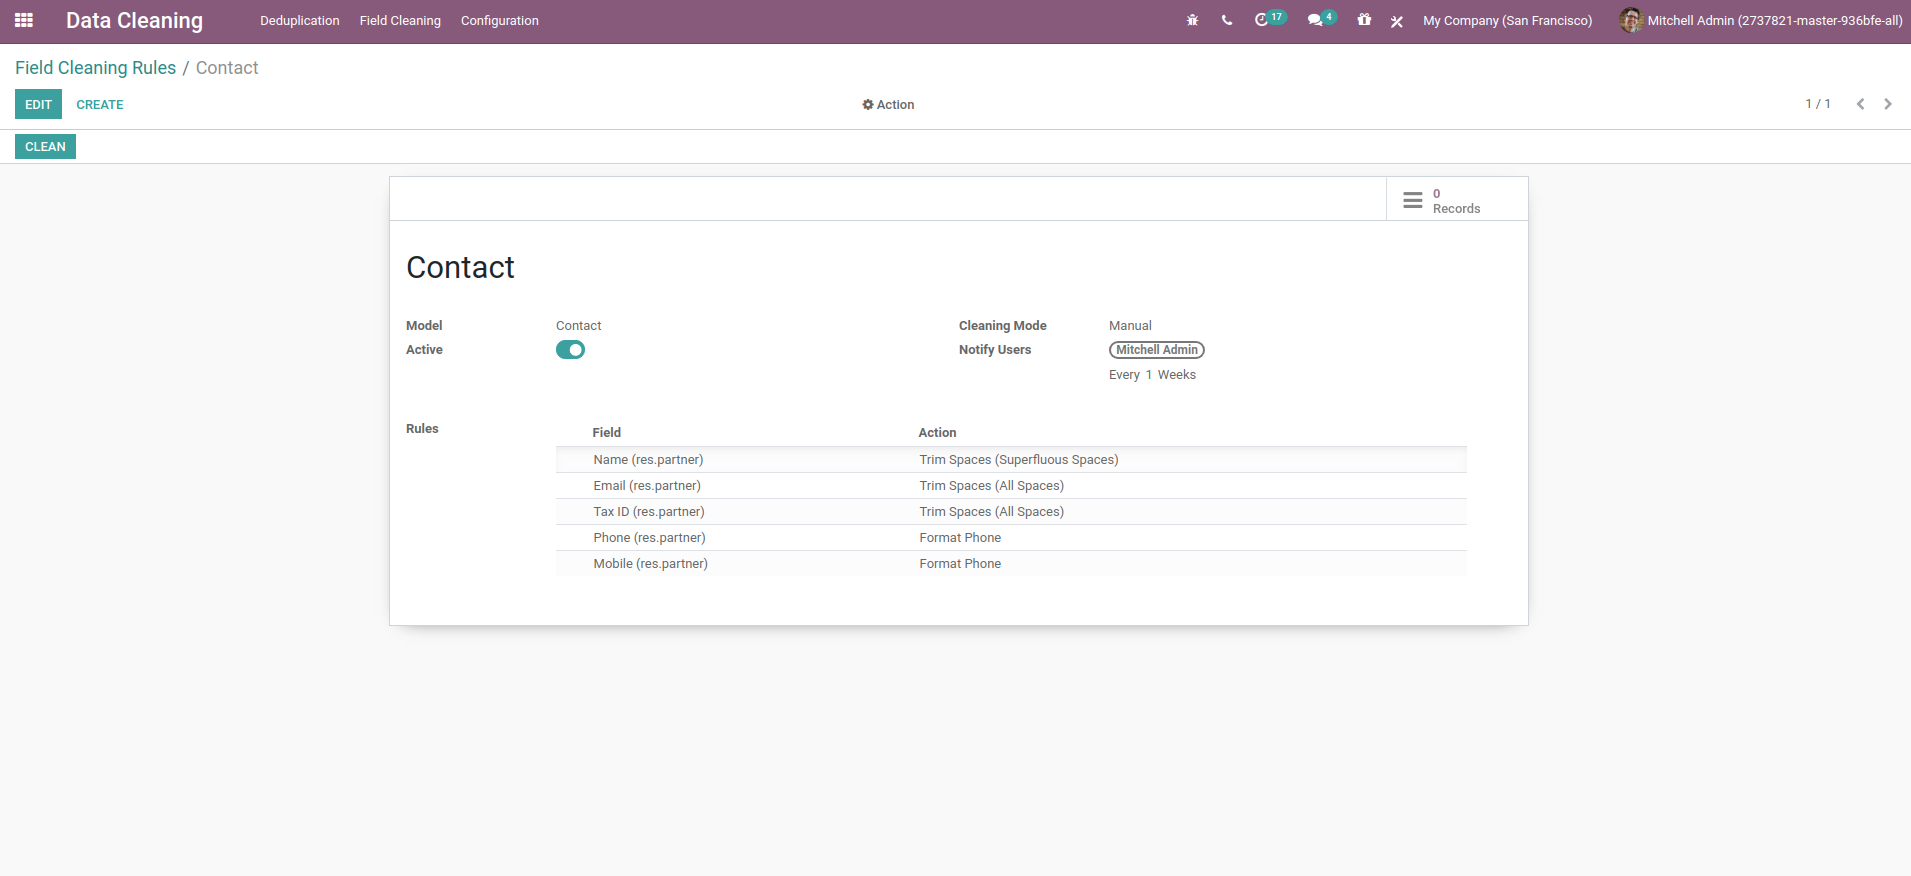Click the Field column header
This screenshot has width=1911, height=876.
(x=607, y=433)
